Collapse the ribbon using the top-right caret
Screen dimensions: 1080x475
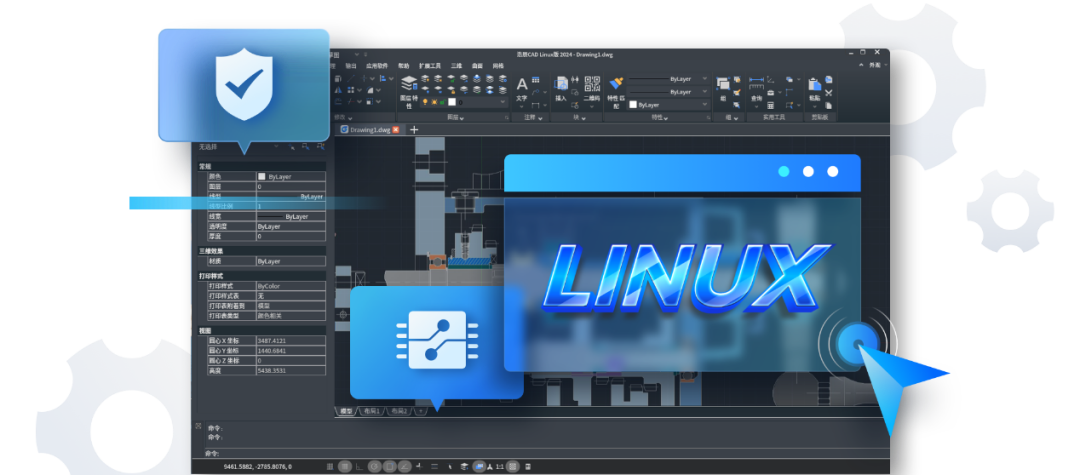pyautogui.click(x=861, y=65)
